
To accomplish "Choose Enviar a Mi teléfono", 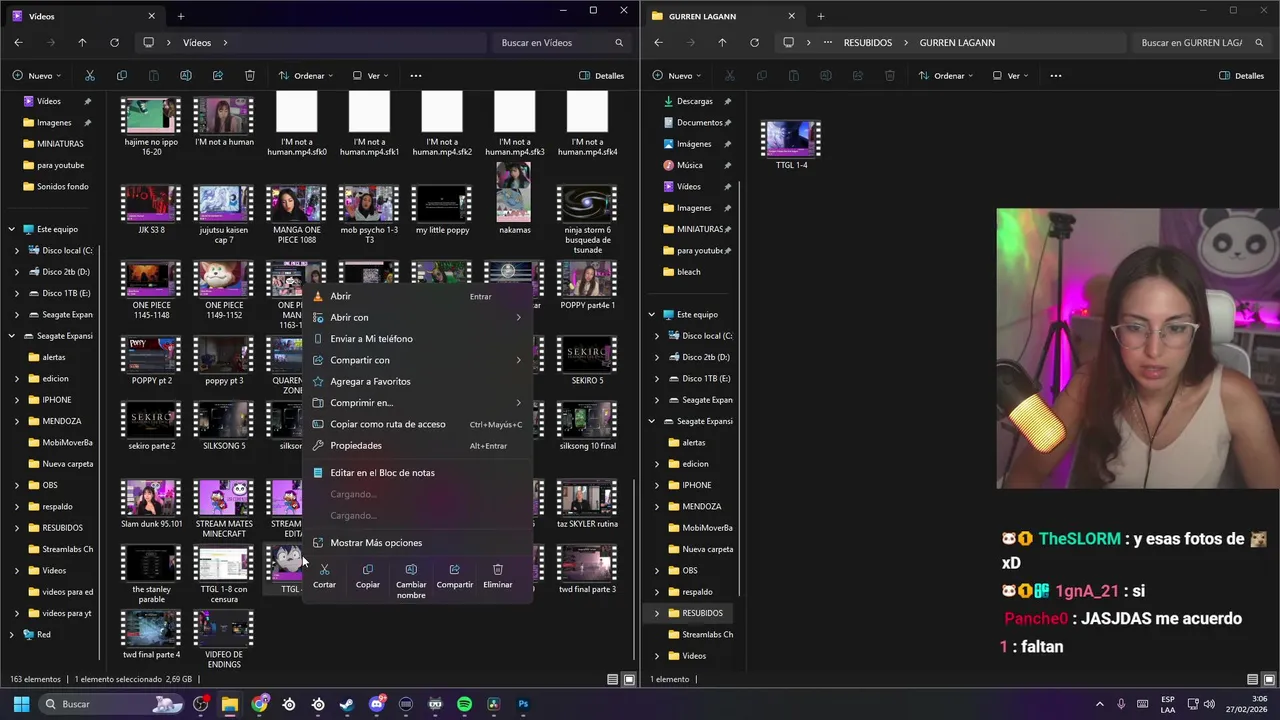I will [417, 339].
